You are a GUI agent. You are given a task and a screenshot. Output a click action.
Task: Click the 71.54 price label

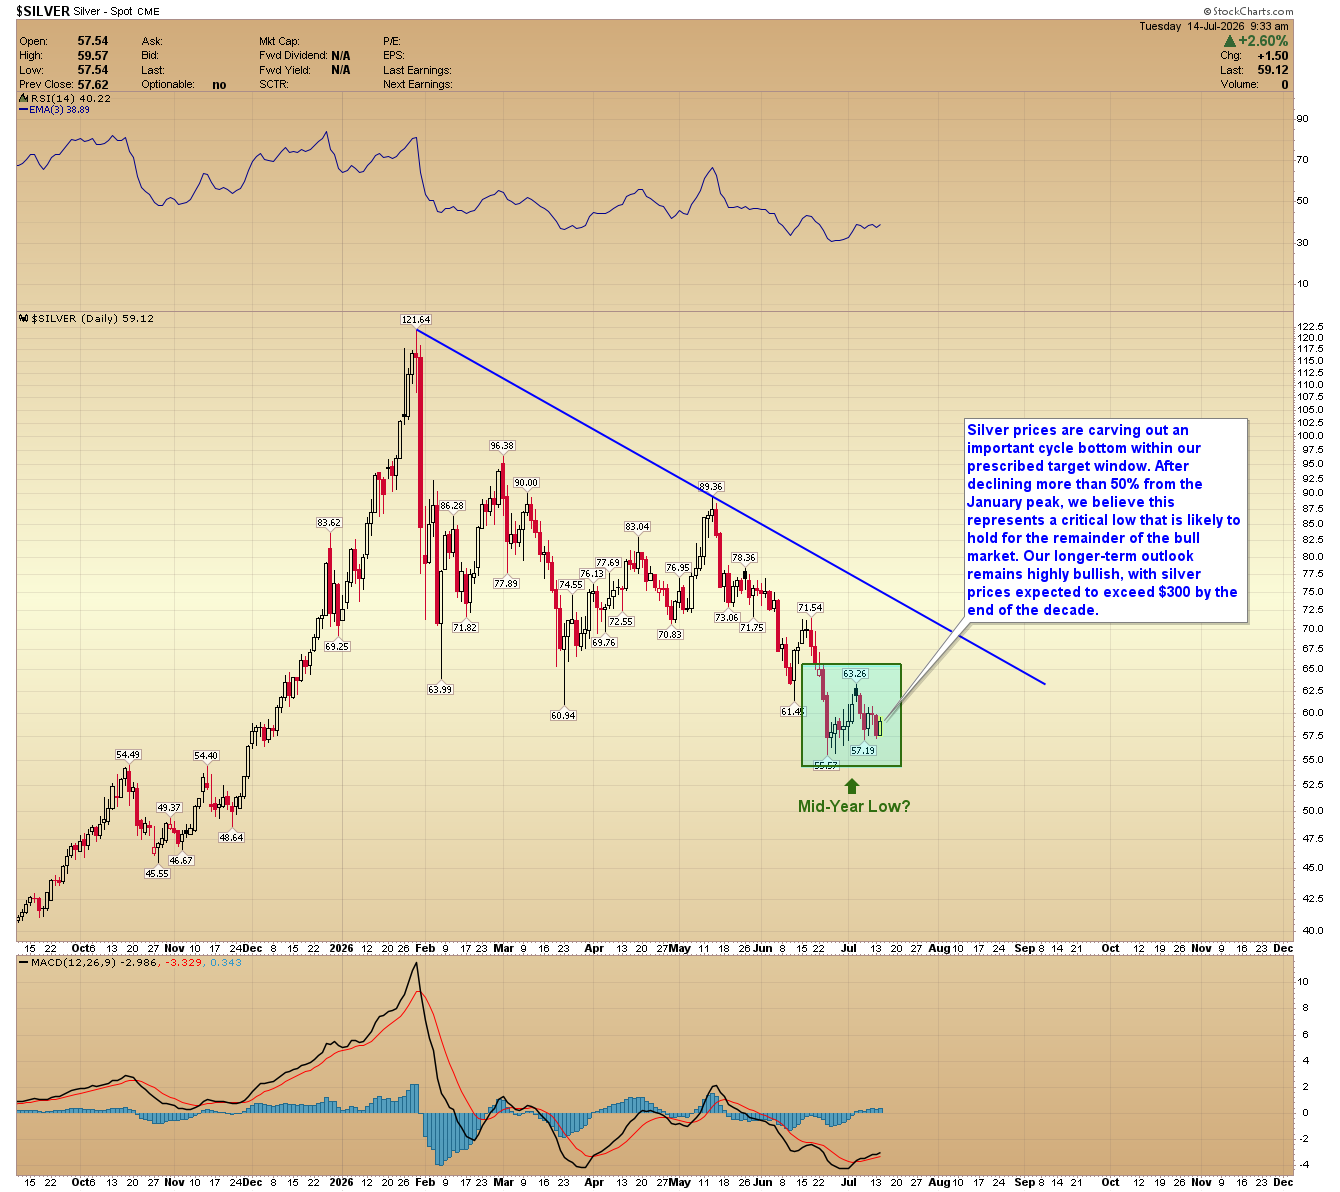click(x=810, y=608)
